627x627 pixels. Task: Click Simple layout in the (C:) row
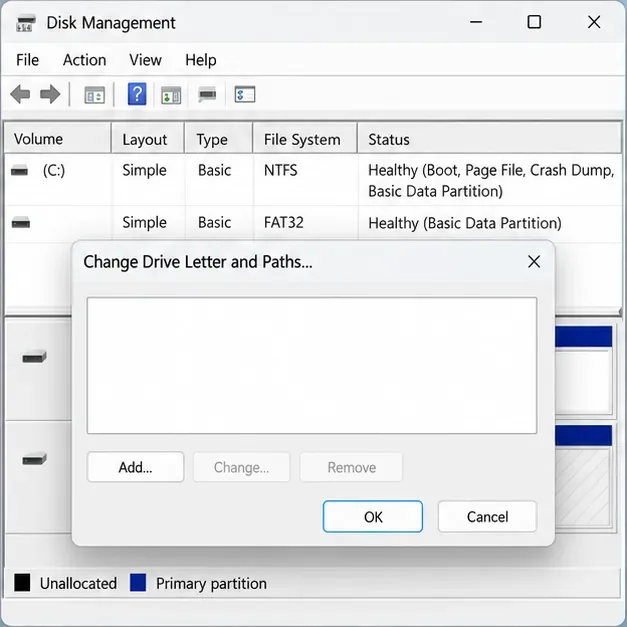[144, 171]
